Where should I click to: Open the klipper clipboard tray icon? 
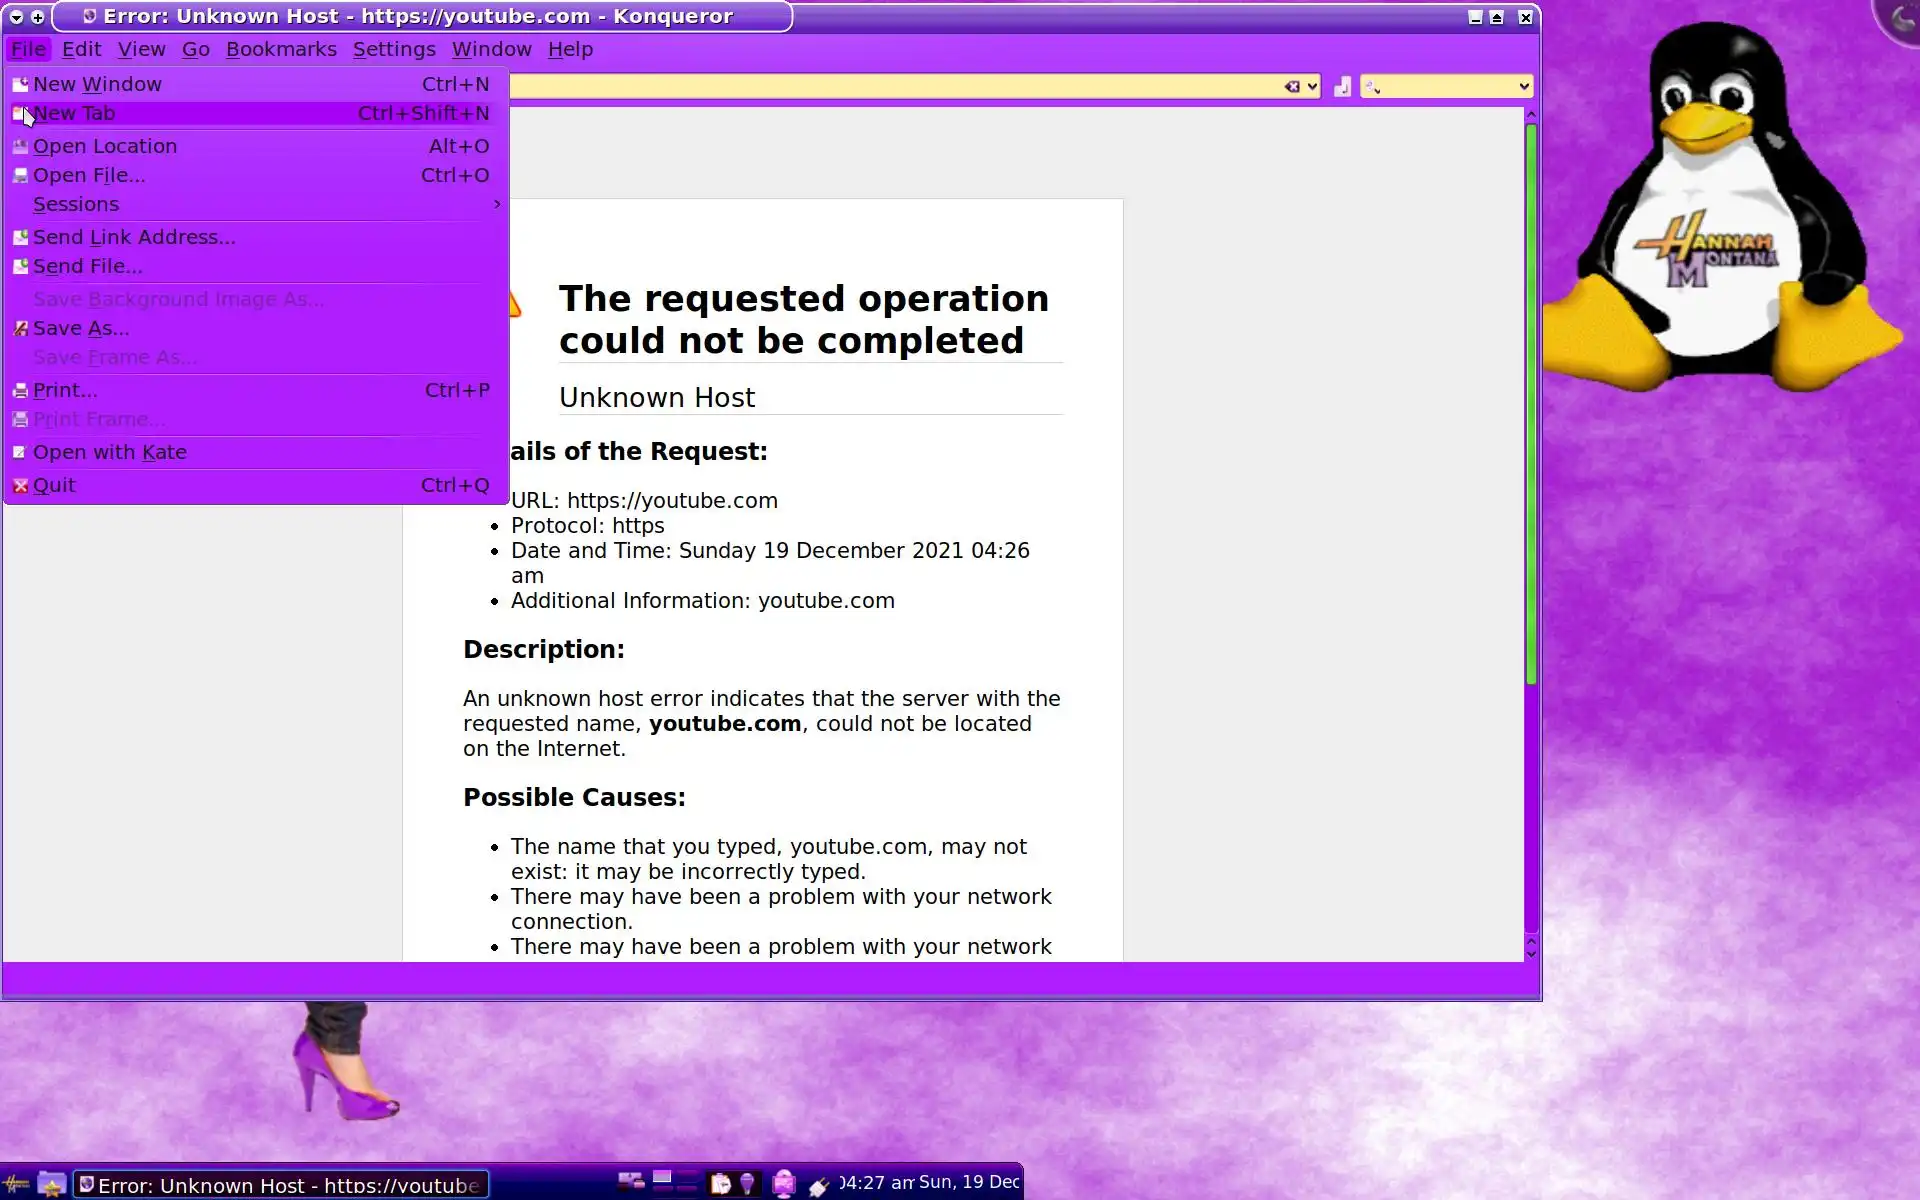[720, 1184]
